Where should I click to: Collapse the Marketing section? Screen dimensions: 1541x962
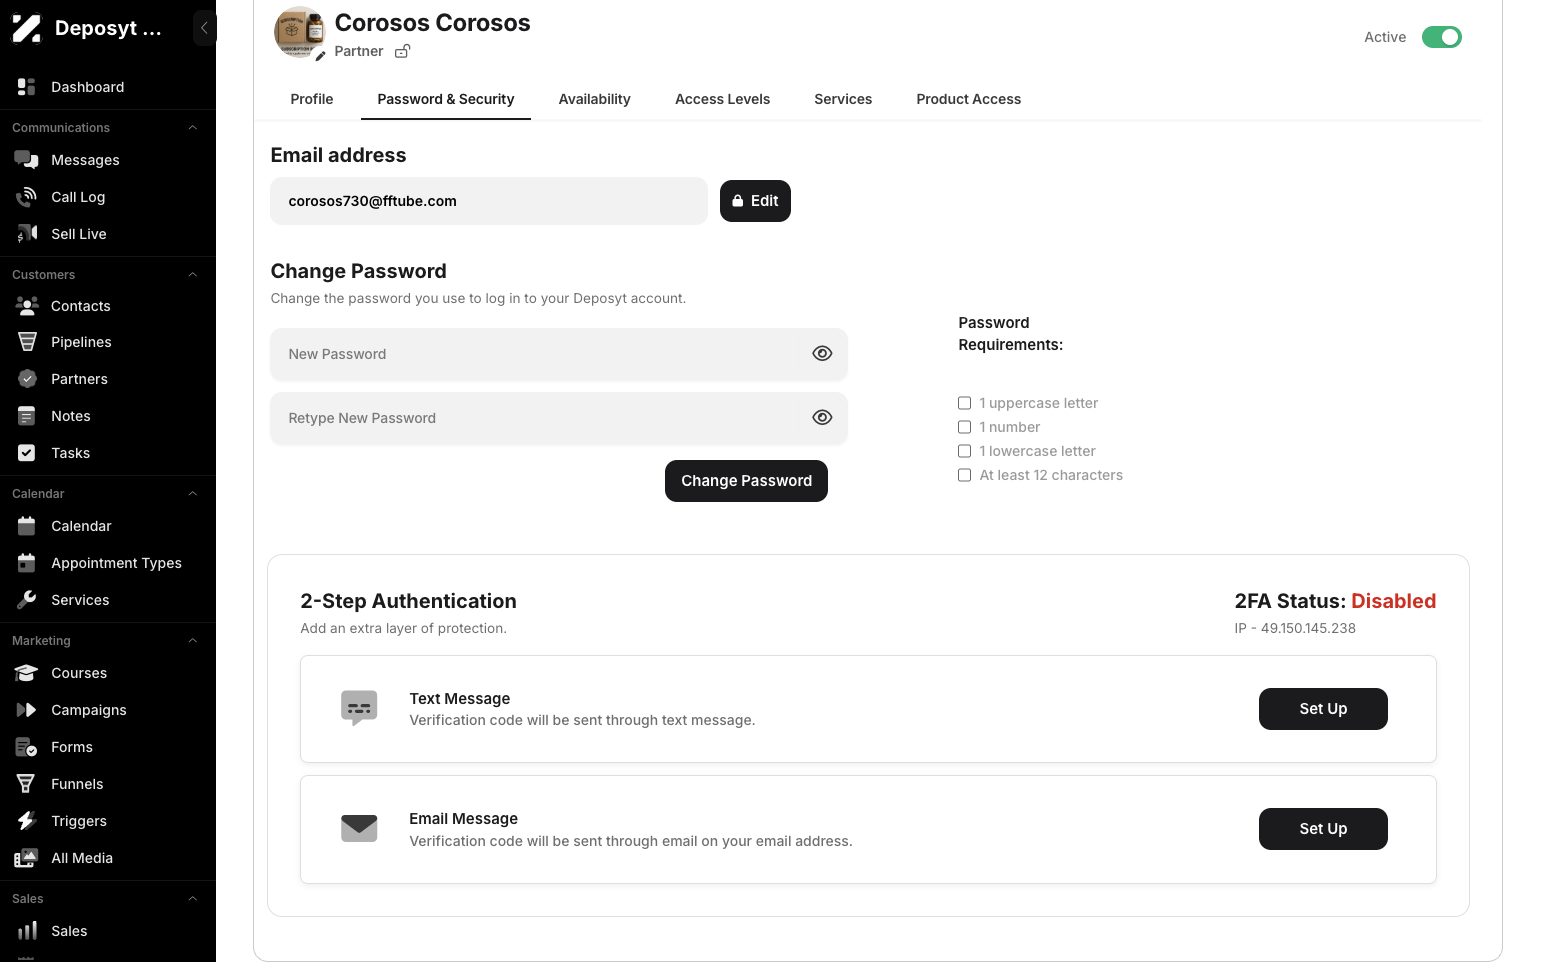point(193,641)
